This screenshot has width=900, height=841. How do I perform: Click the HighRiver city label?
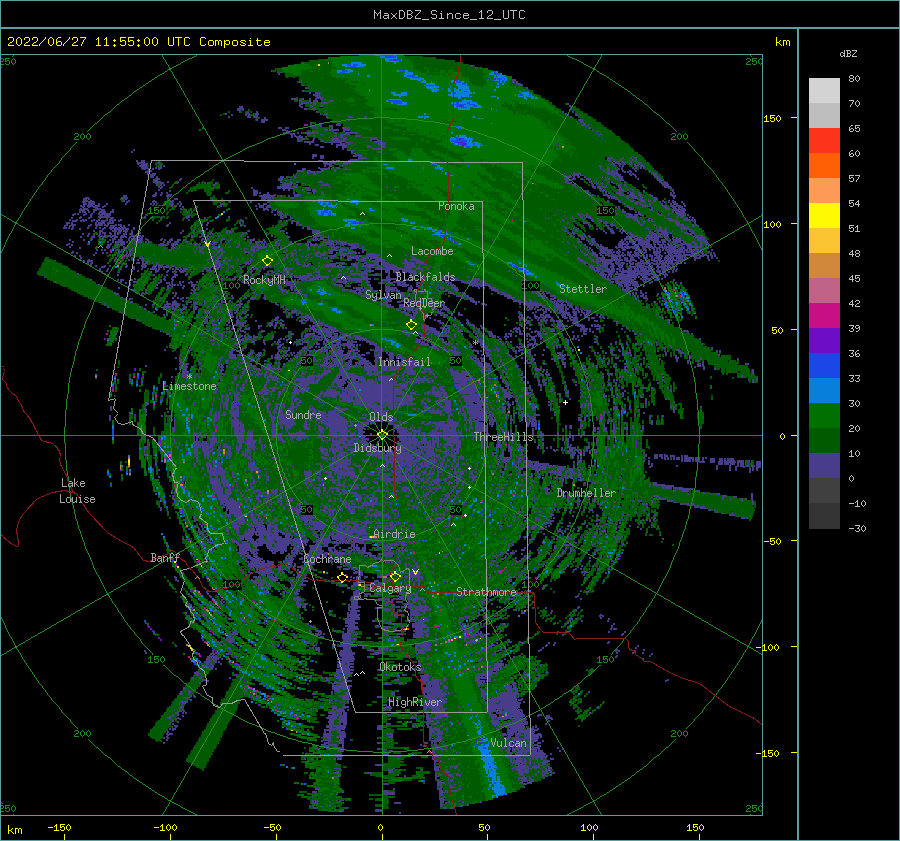click(415, 702)
